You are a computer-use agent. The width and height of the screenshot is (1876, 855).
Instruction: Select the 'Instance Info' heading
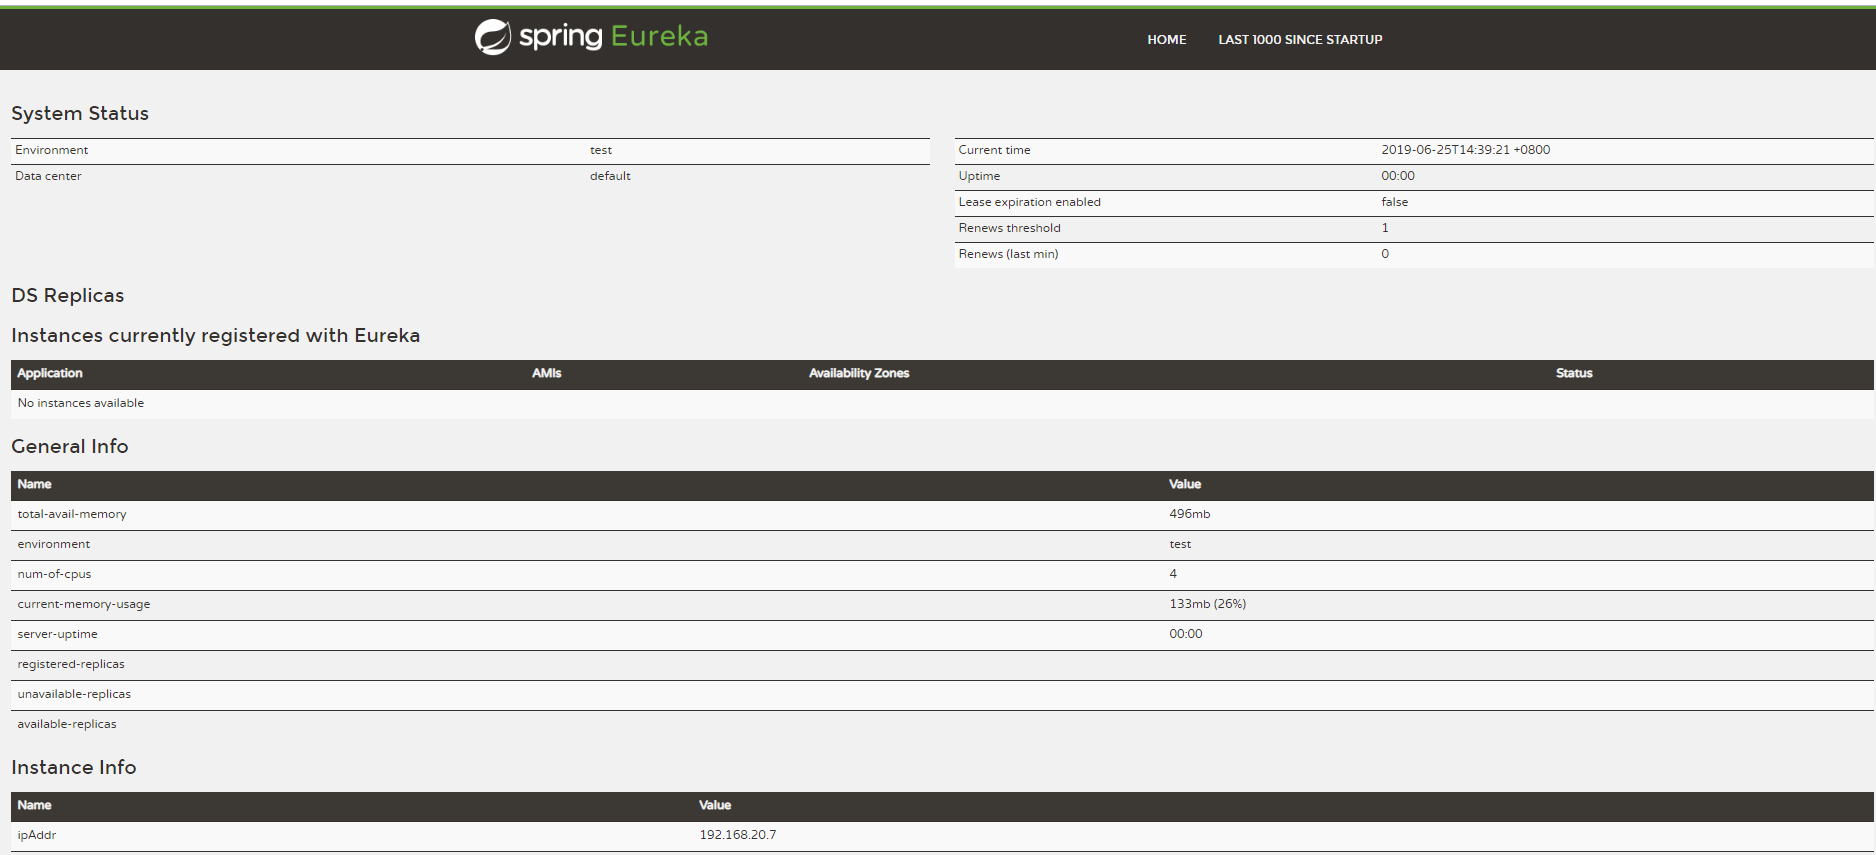(74, 767)
